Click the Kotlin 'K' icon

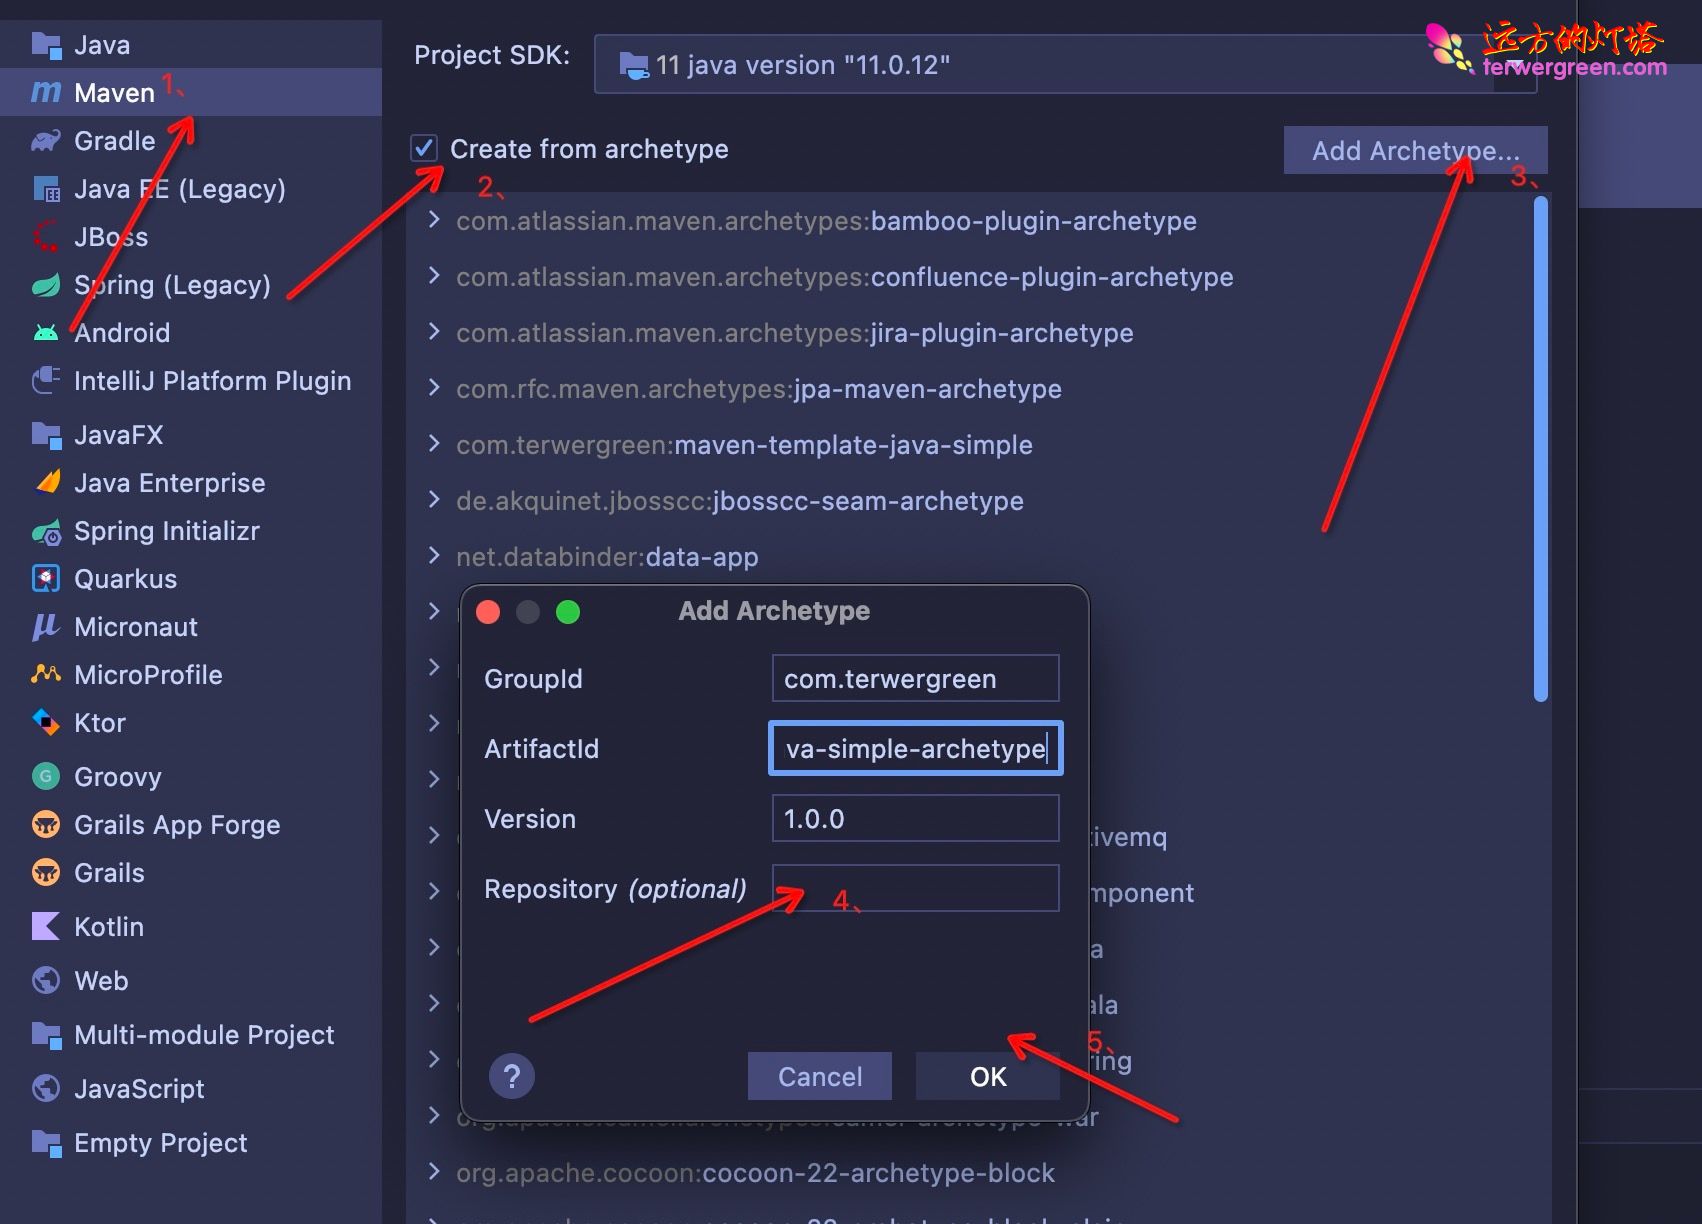tap(46, 926)
